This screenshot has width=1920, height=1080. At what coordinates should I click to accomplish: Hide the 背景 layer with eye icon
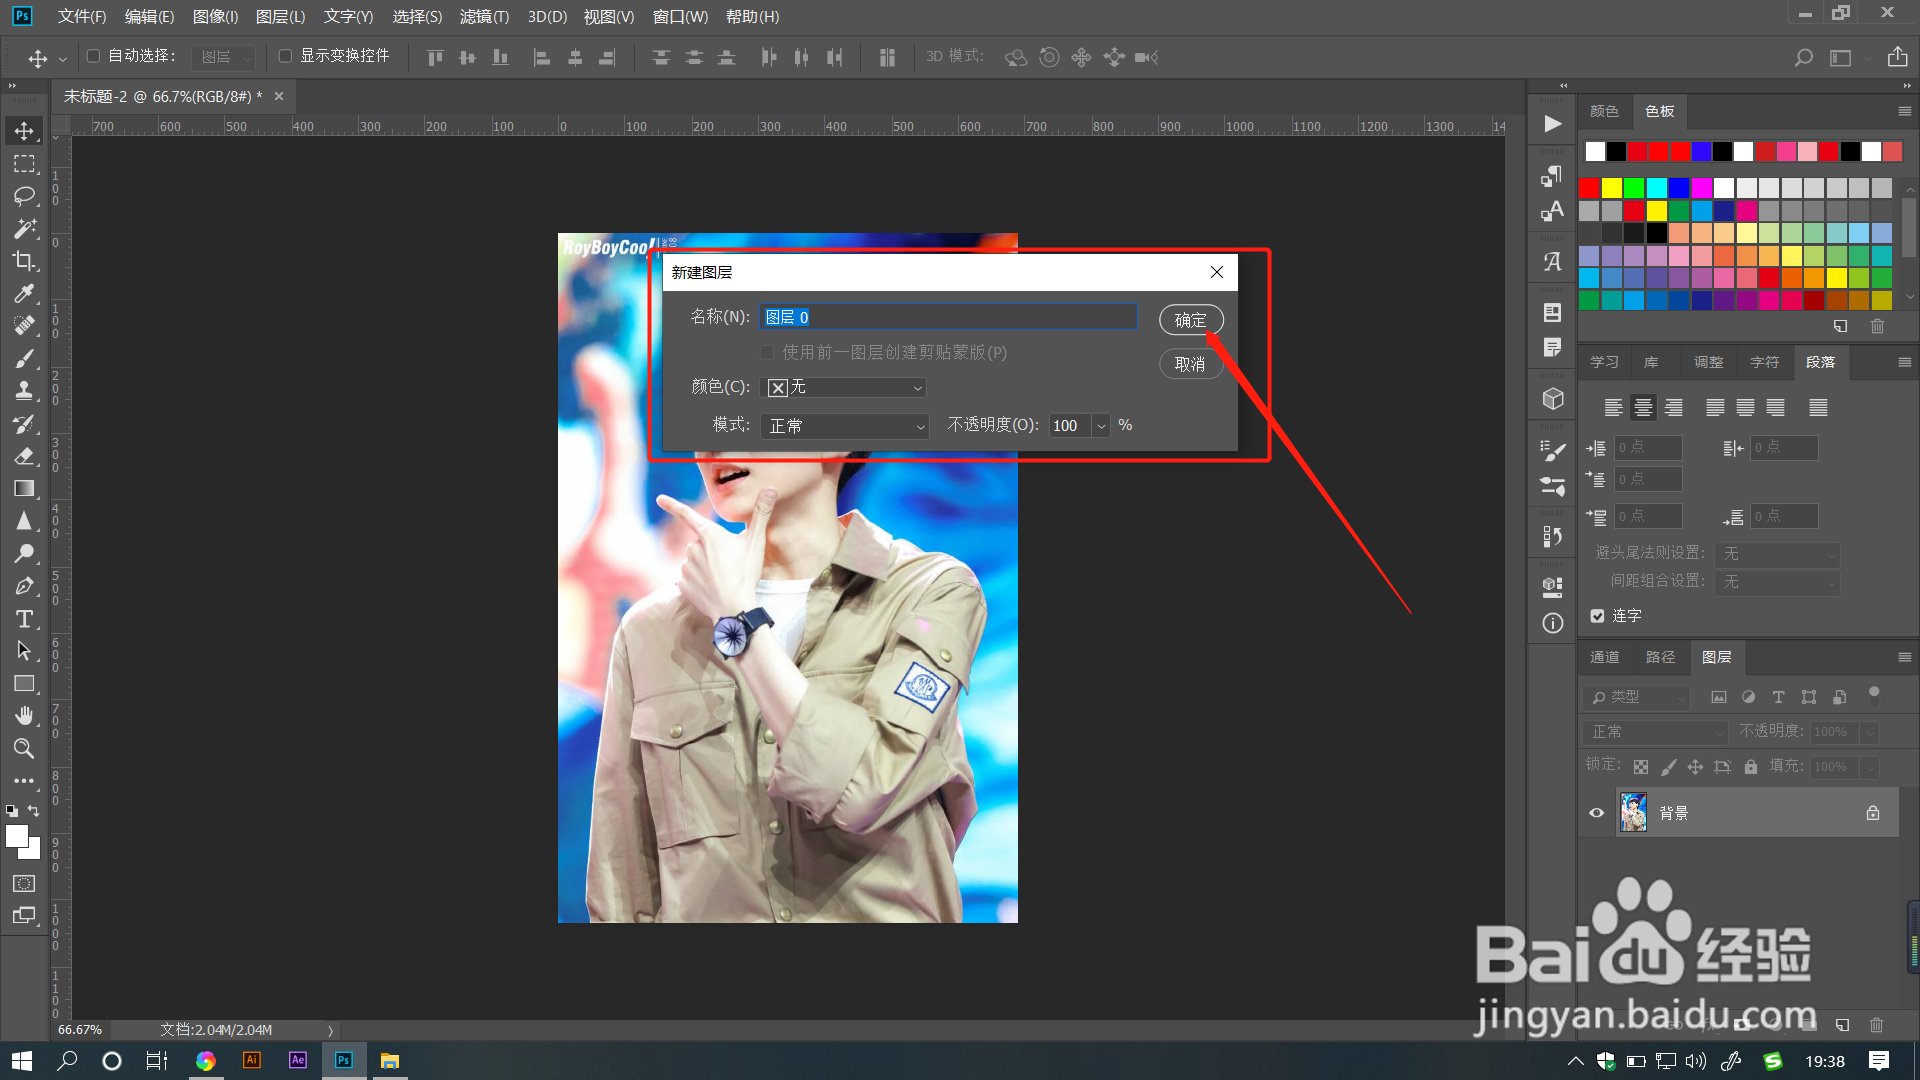1596,813
